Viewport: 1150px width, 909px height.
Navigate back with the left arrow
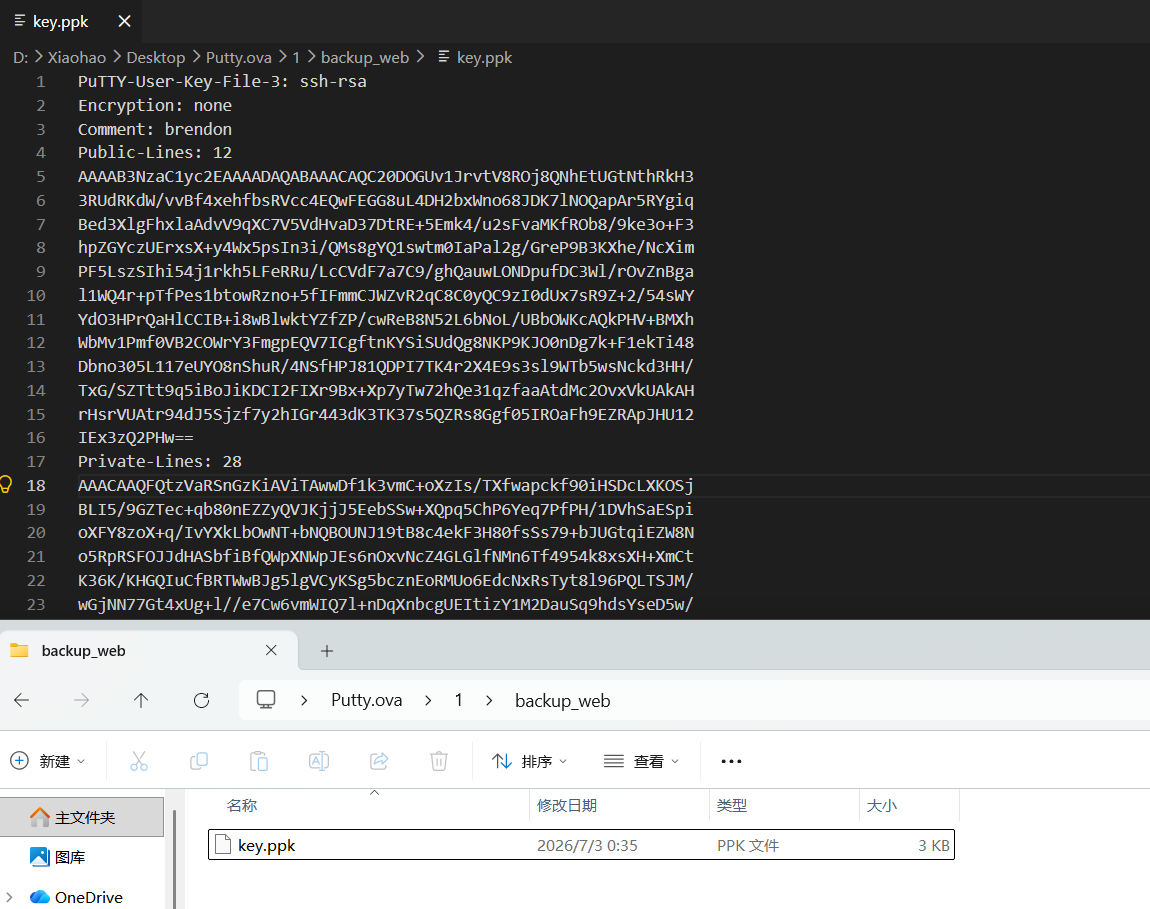click(22, 700)
